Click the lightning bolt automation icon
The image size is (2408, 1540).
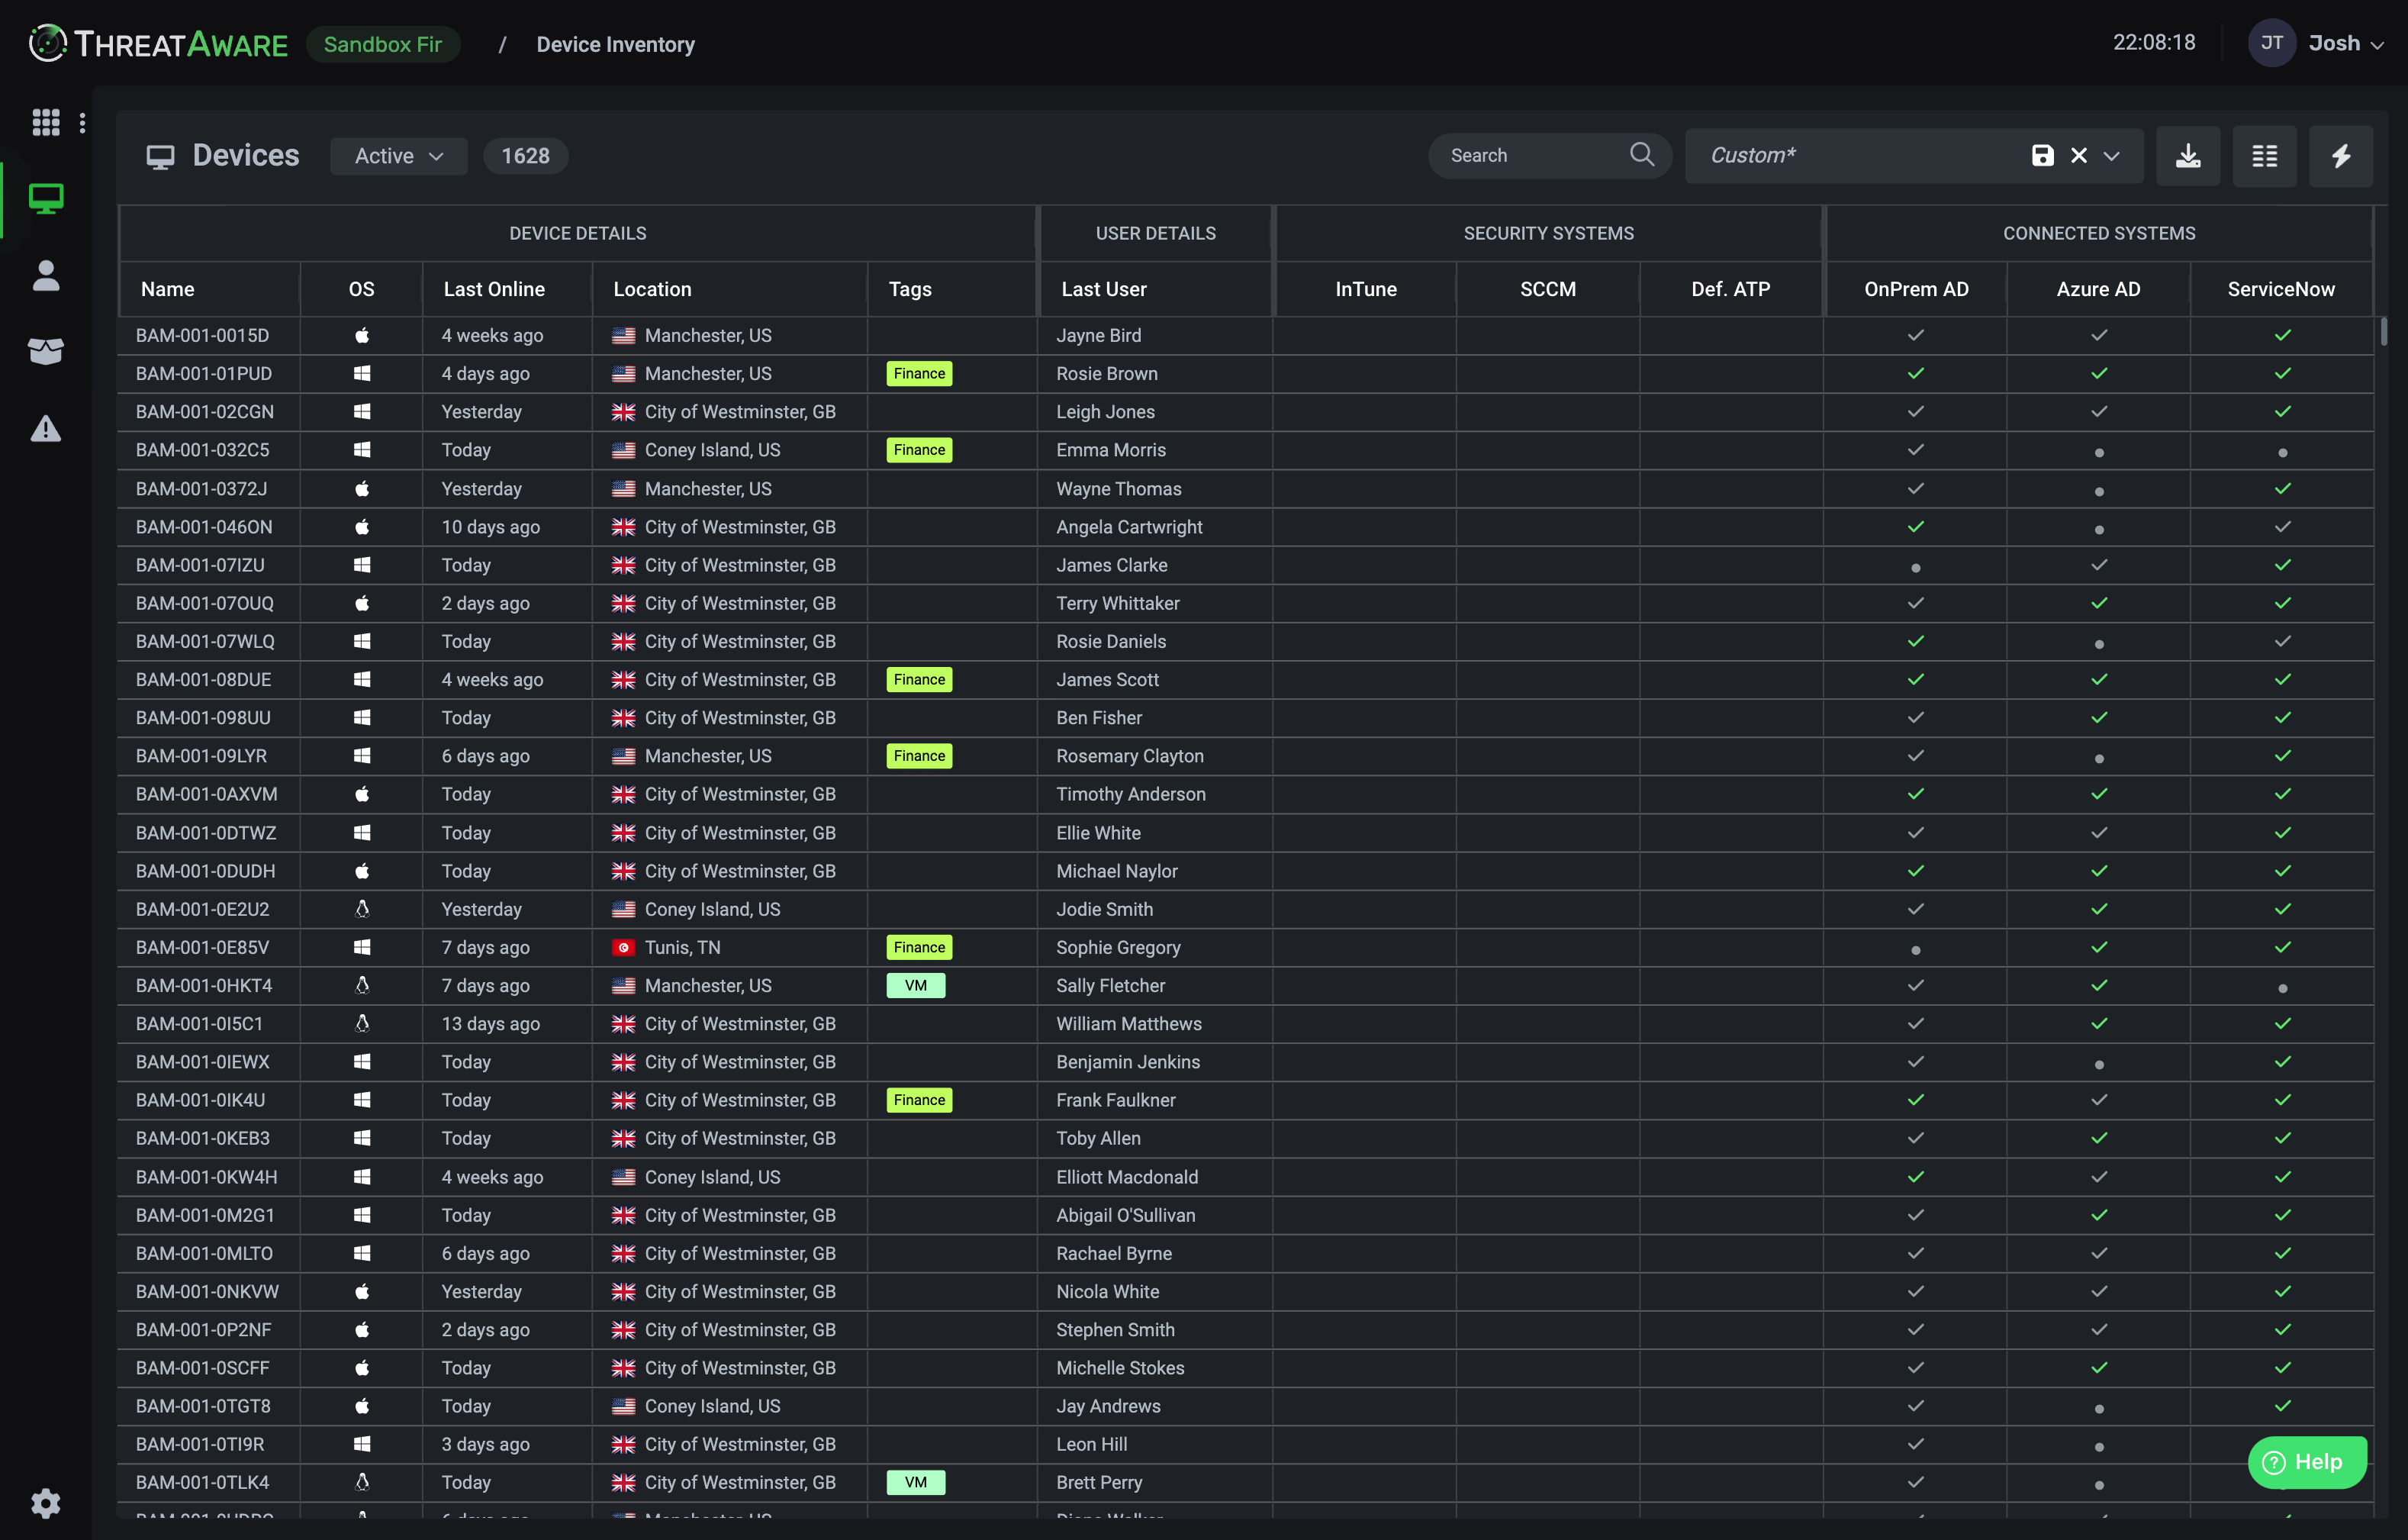[2342, 154]
